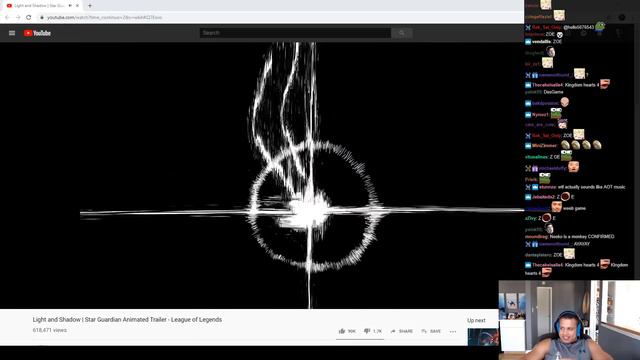Close the Light and Shadow browser tab
This screenshot has height=360, width=640.
(x=77, y=6)
